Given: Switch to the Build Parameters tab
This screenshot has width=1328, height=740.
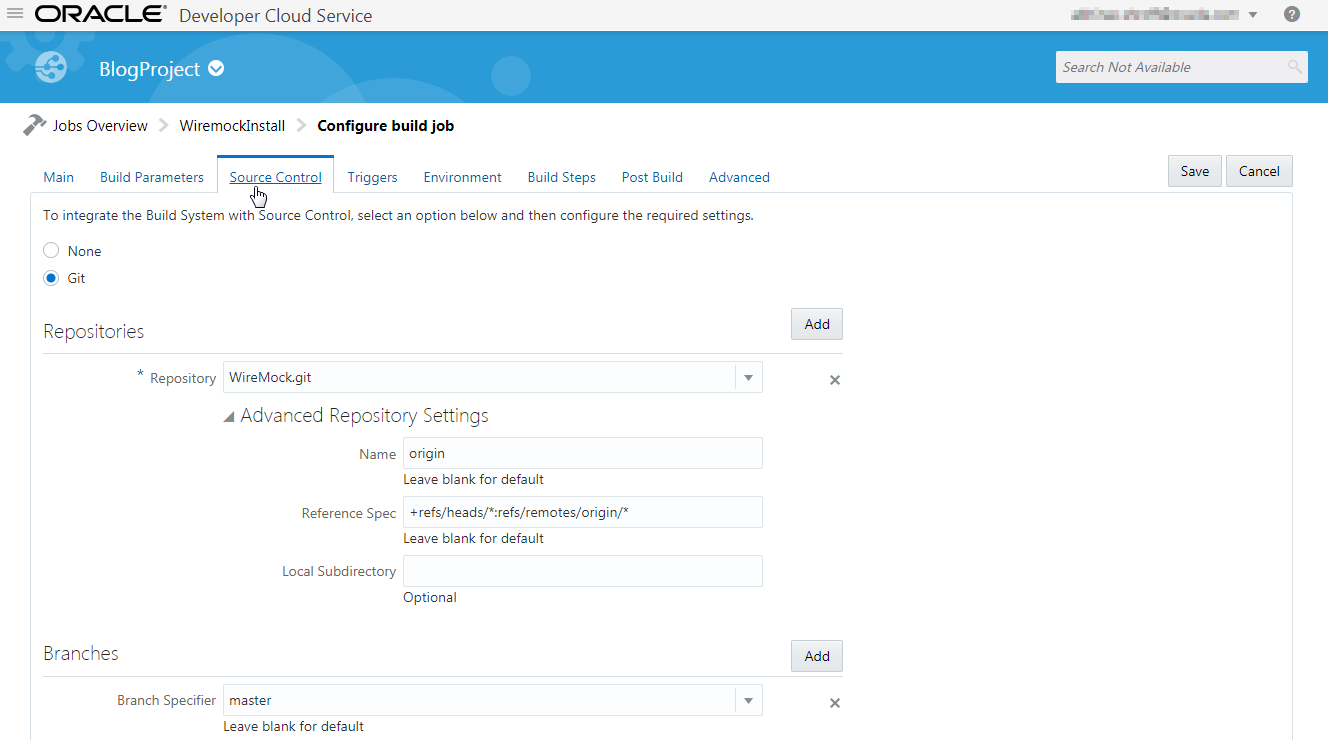Looking at the screenshot, I should (x=152, y=177).
